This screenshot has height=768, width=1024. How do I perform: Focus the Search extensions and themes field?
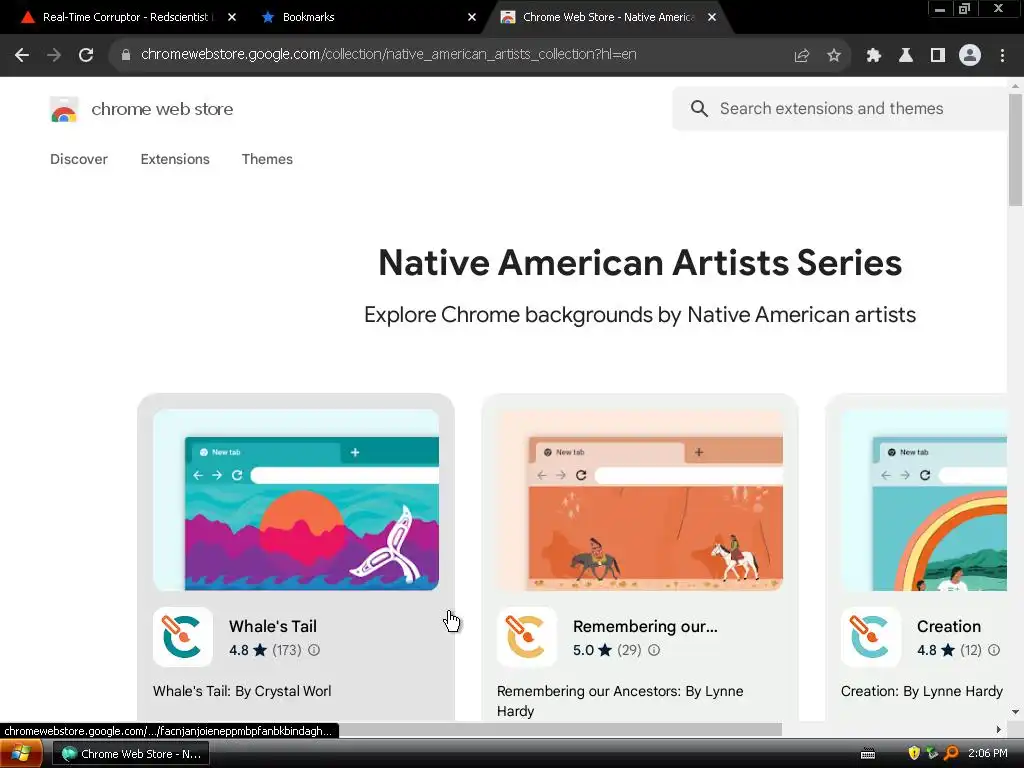coord(841,108)
